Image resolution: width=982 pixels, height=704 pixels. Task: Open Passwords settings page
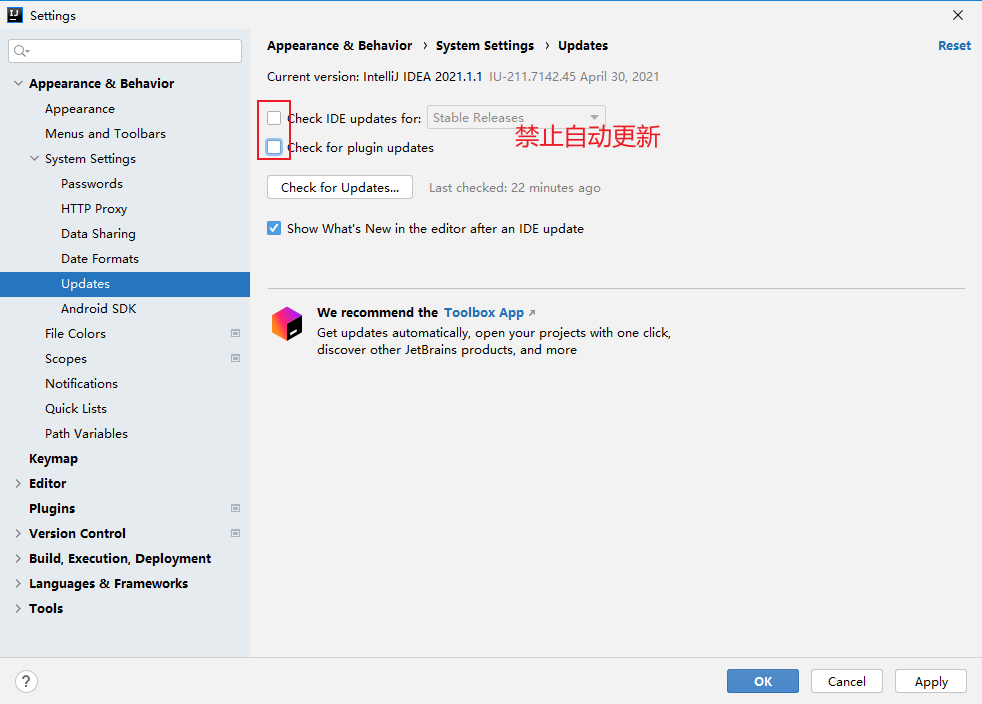[92, 184]
